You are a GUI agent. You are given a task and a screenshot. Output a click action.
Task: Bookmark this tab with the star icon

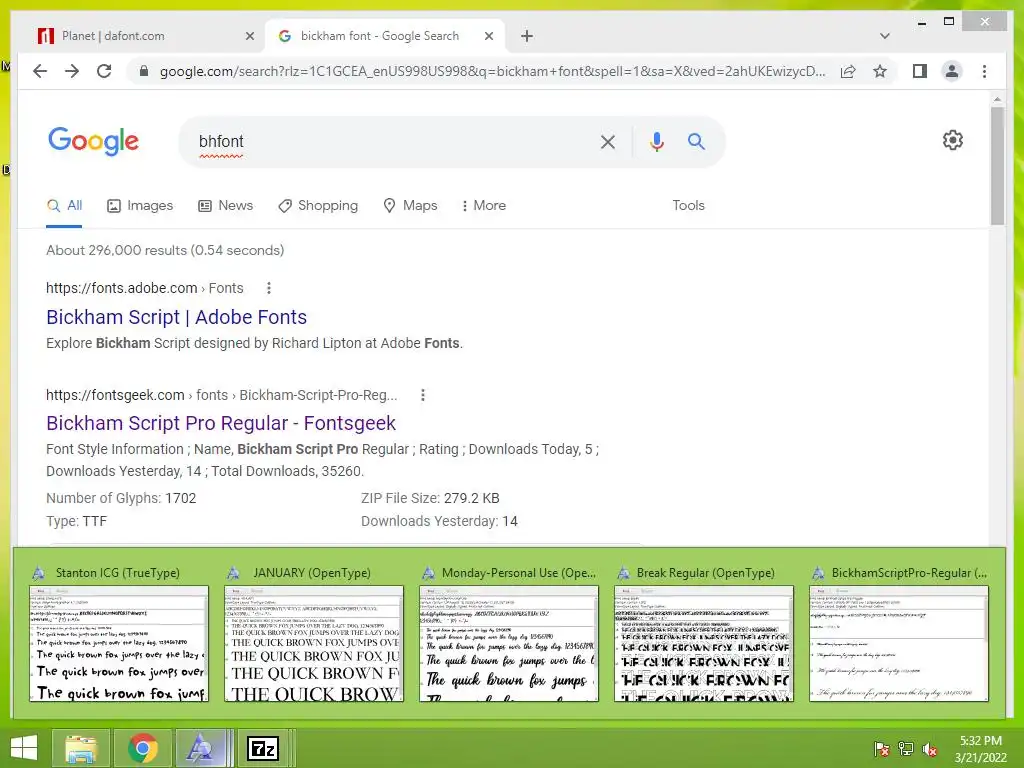point(880,71)
